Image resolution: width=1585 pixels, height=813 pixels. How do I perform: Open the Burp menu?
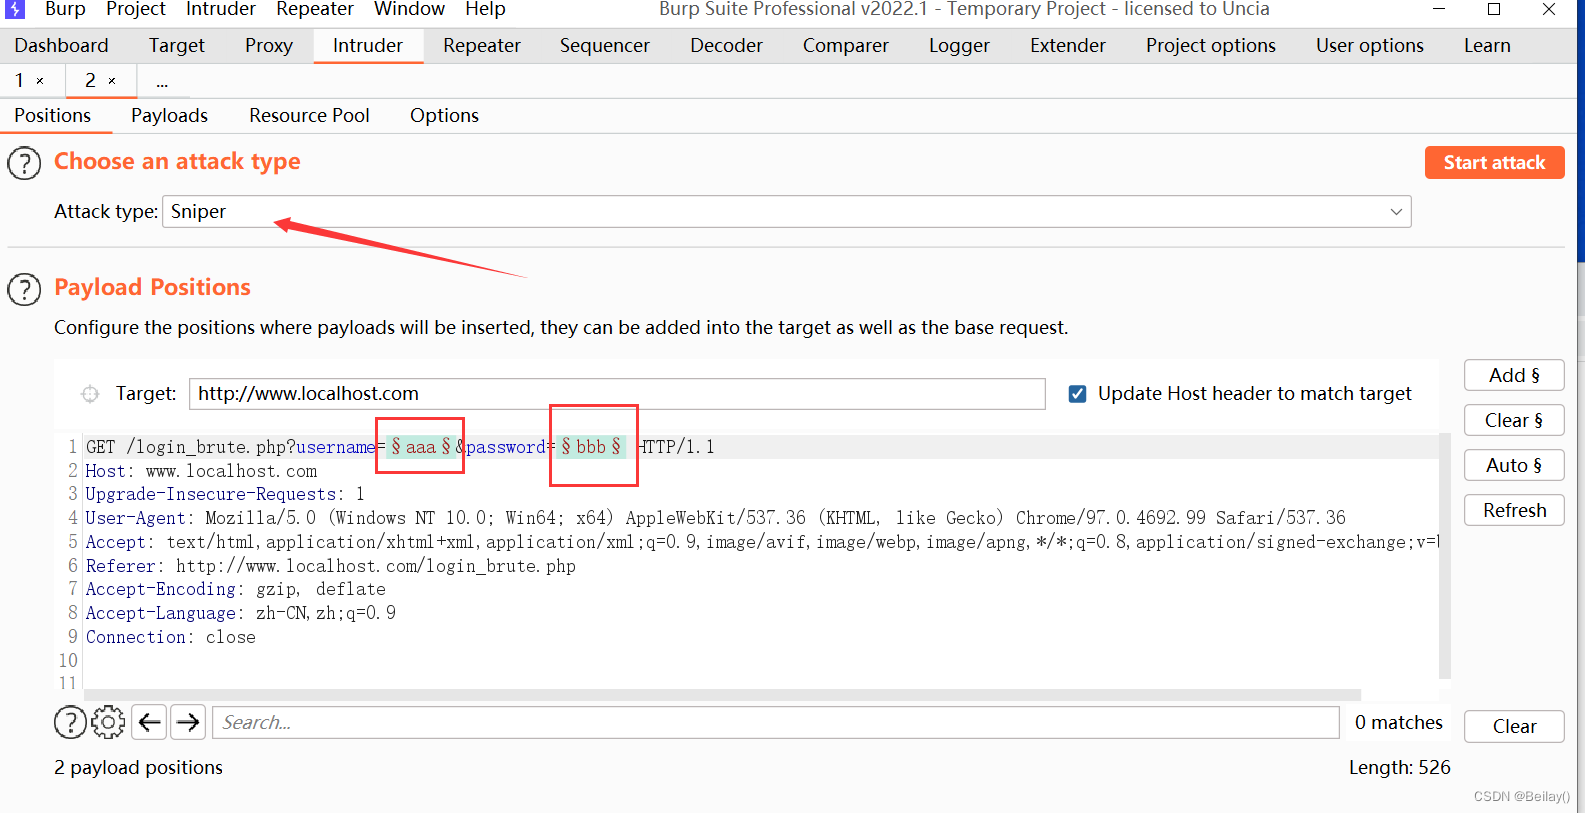click(x=65, y=9)
